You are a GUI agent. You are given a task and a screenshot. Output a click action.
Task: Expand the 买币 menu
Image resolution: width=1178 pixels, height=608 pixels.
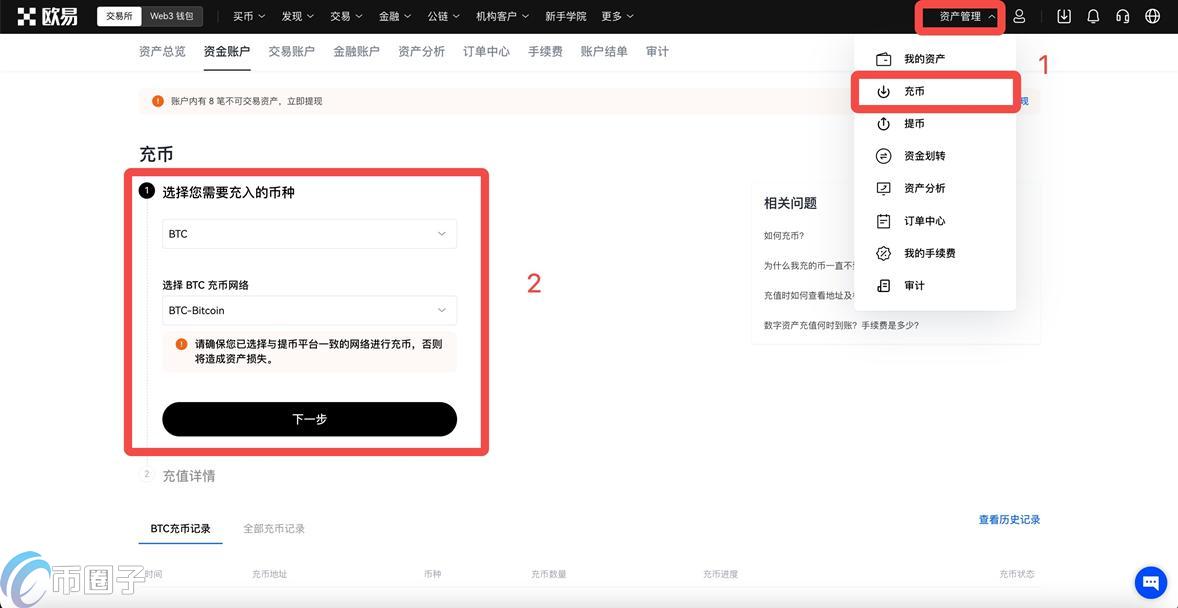[247, 16]
